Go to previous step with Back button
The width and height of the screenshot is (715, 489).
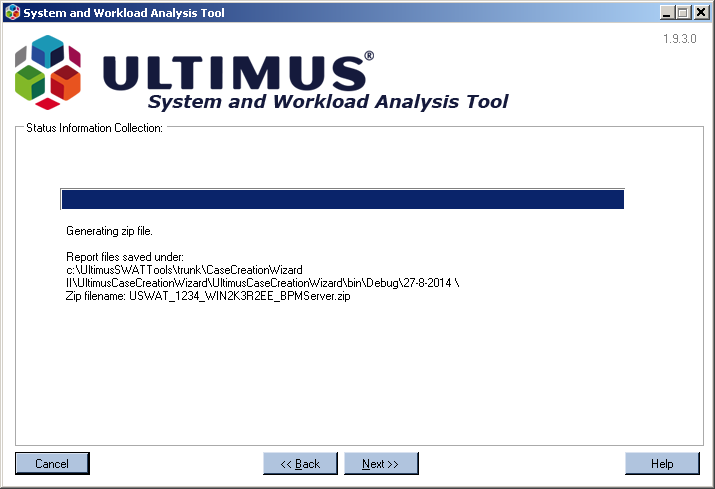point(300,463)
